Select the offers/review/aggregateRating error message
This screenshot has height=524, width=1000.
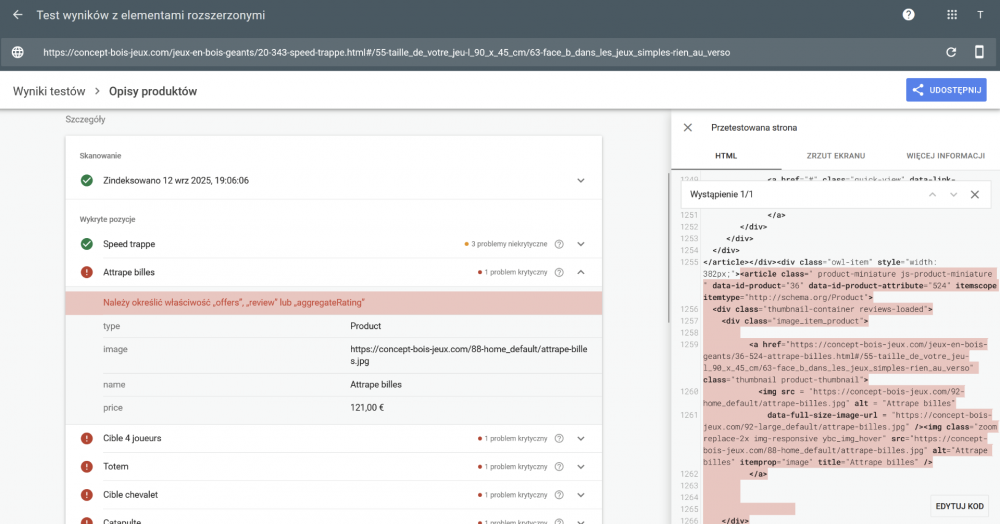click(x=234, y=303)
